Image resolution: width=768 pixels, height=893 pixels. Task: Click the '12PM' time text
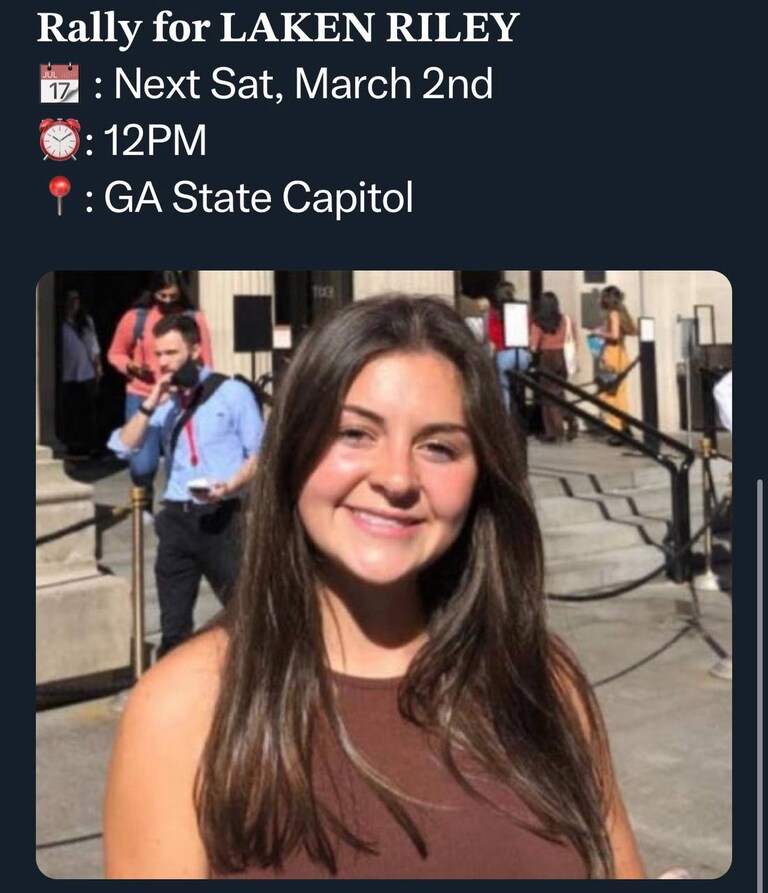click(x=155, y=140)
